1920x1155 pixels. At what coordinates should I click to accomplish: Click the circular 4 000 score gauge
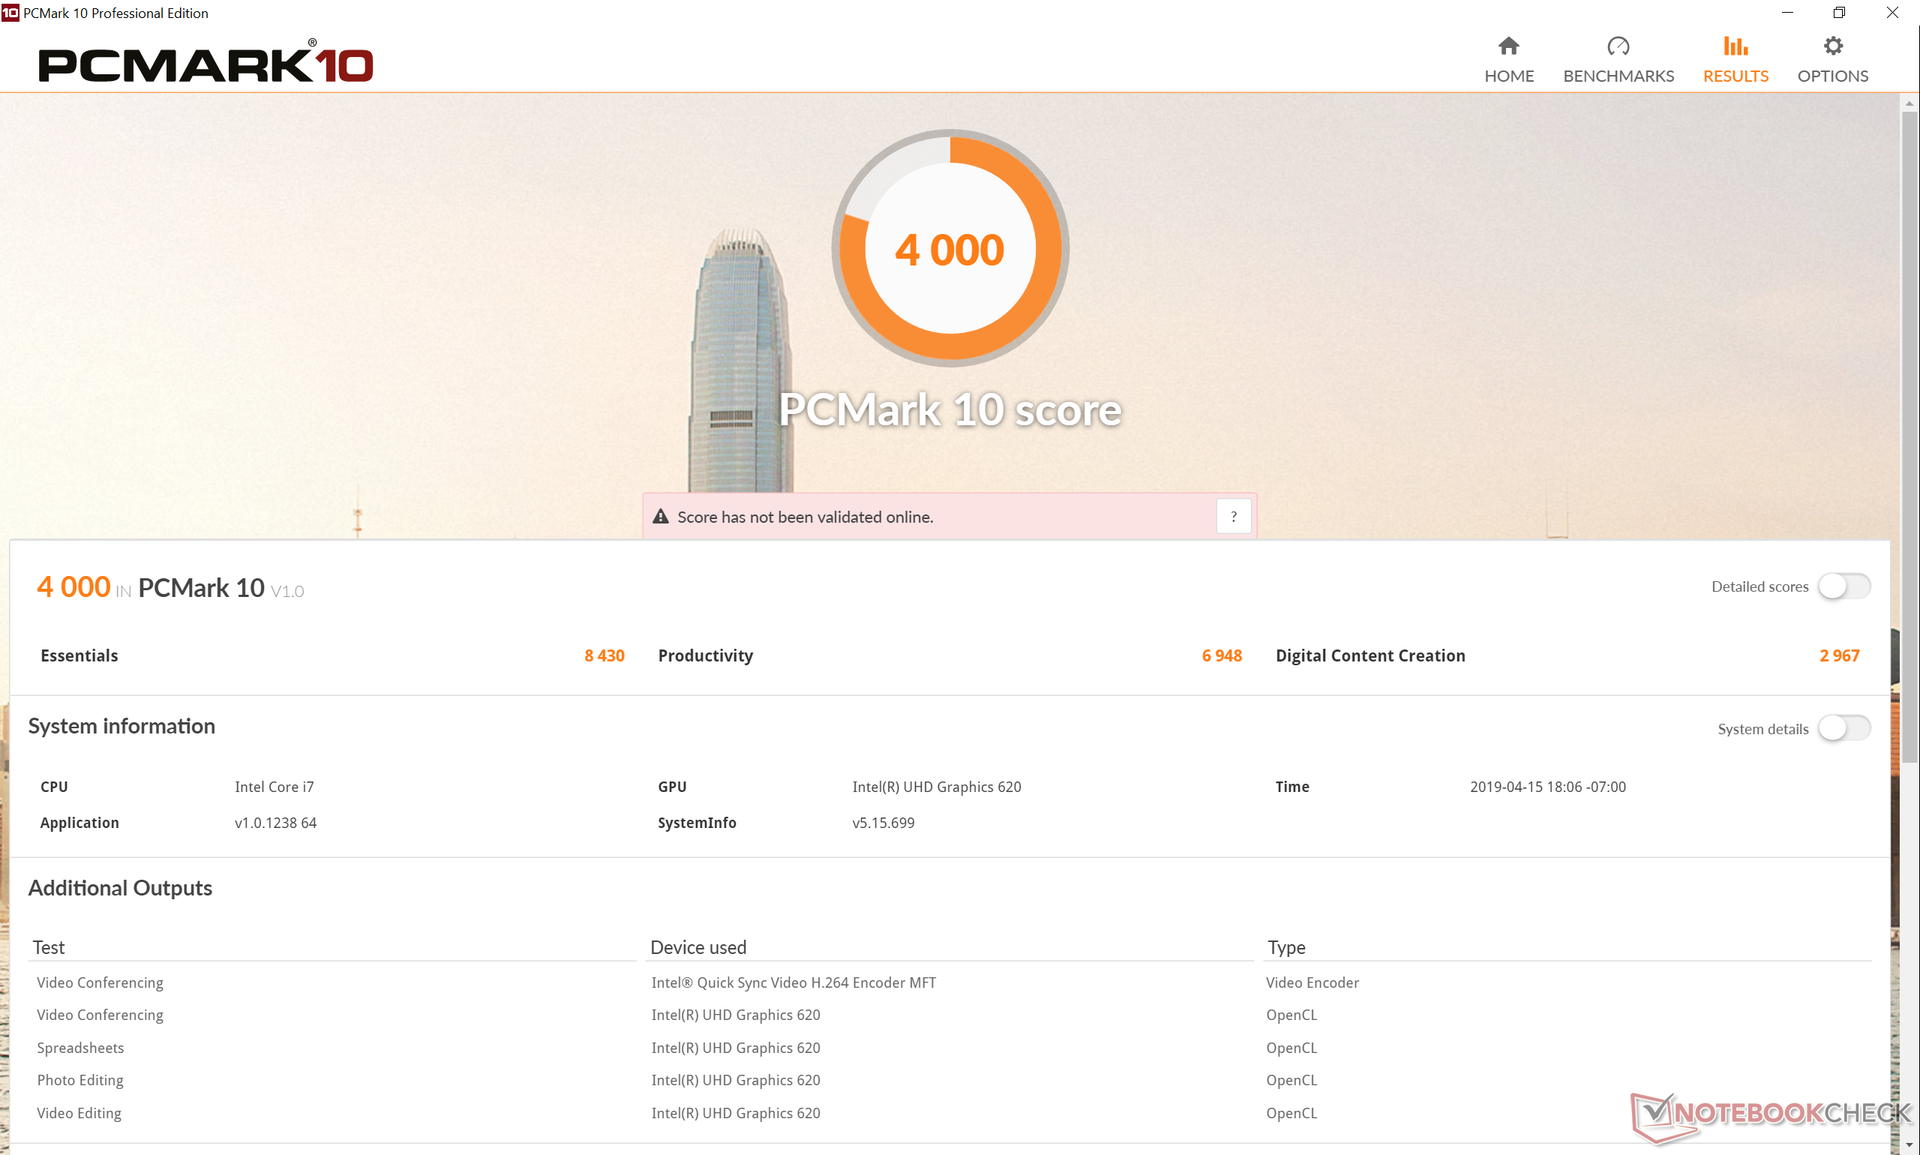950,249
